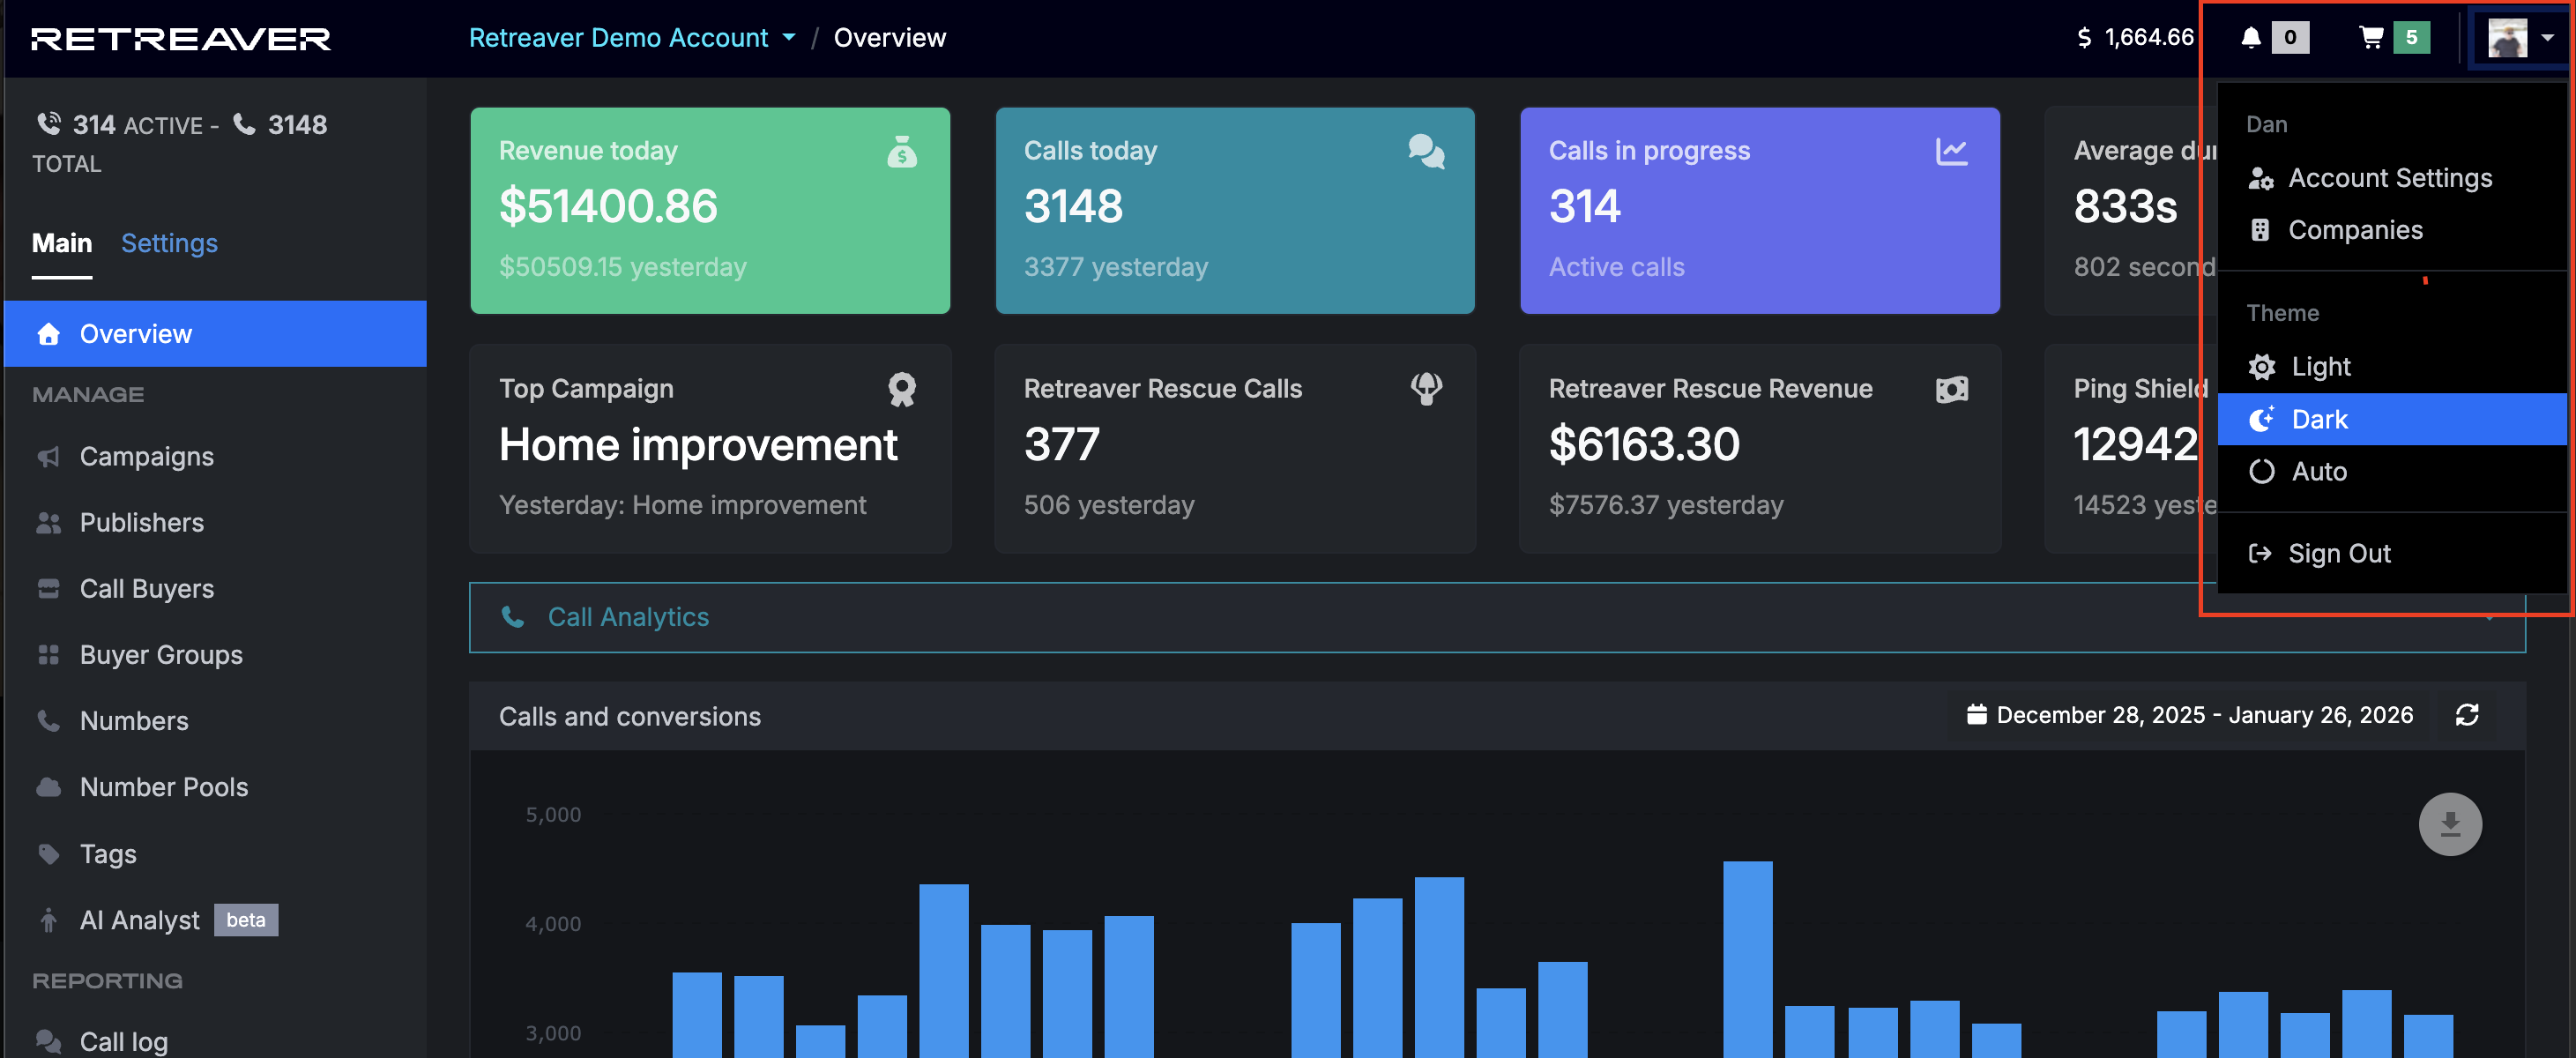Click the Calls in progress chart icon
2576x1058 pixels.
coord(1951,152)
